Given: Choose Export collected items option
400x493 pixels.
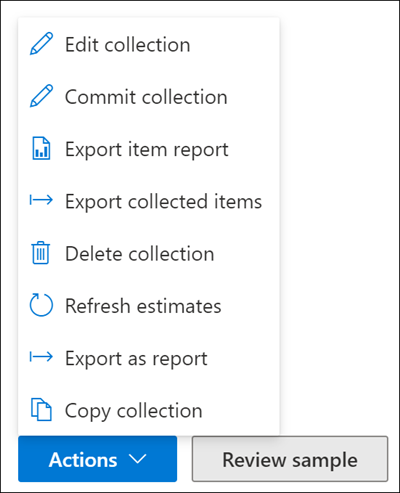Looking at the screenshot, I should pos(149,201).
